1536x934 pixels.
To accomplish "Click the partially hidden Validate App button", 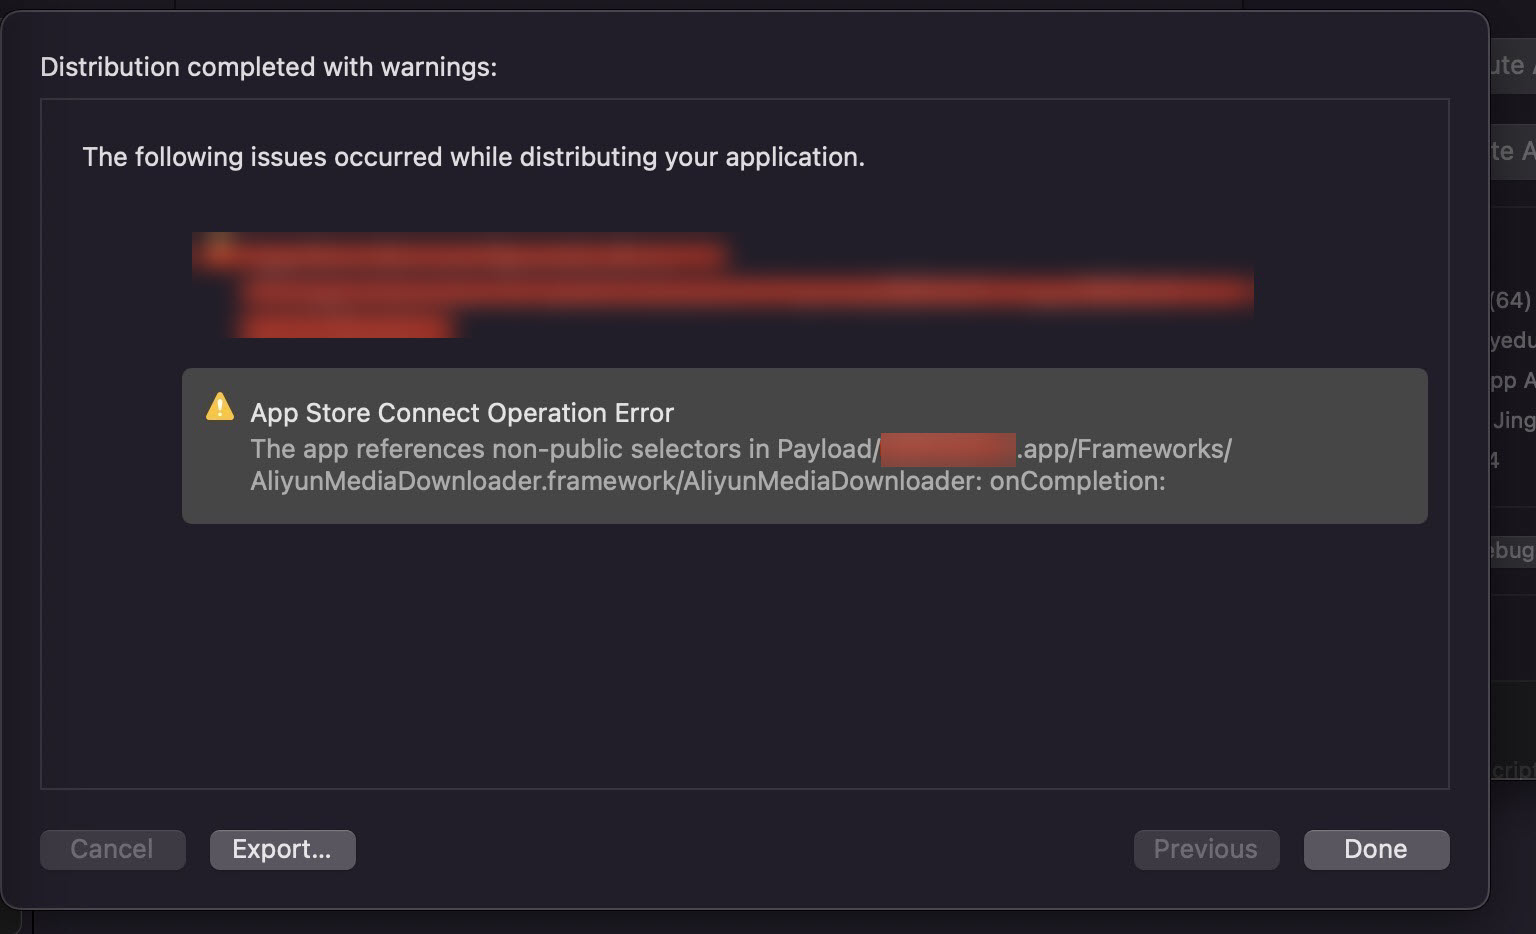I will 1512,151.
